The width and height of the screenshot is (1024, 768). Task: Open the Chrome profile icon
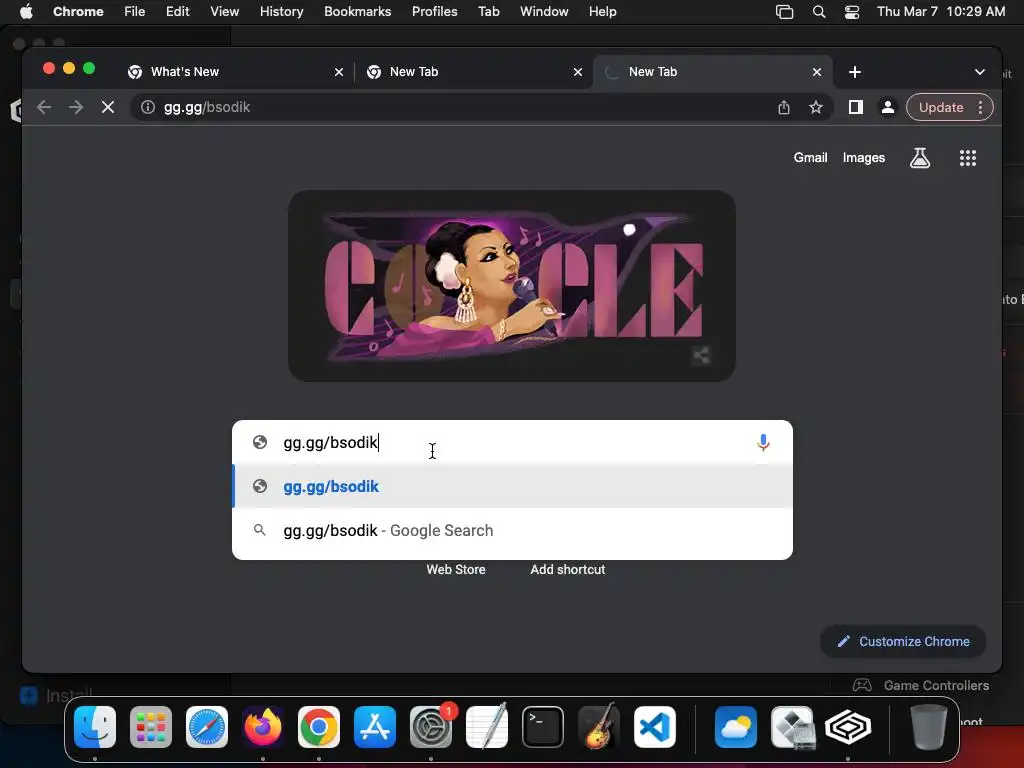(x=888, y=107)
